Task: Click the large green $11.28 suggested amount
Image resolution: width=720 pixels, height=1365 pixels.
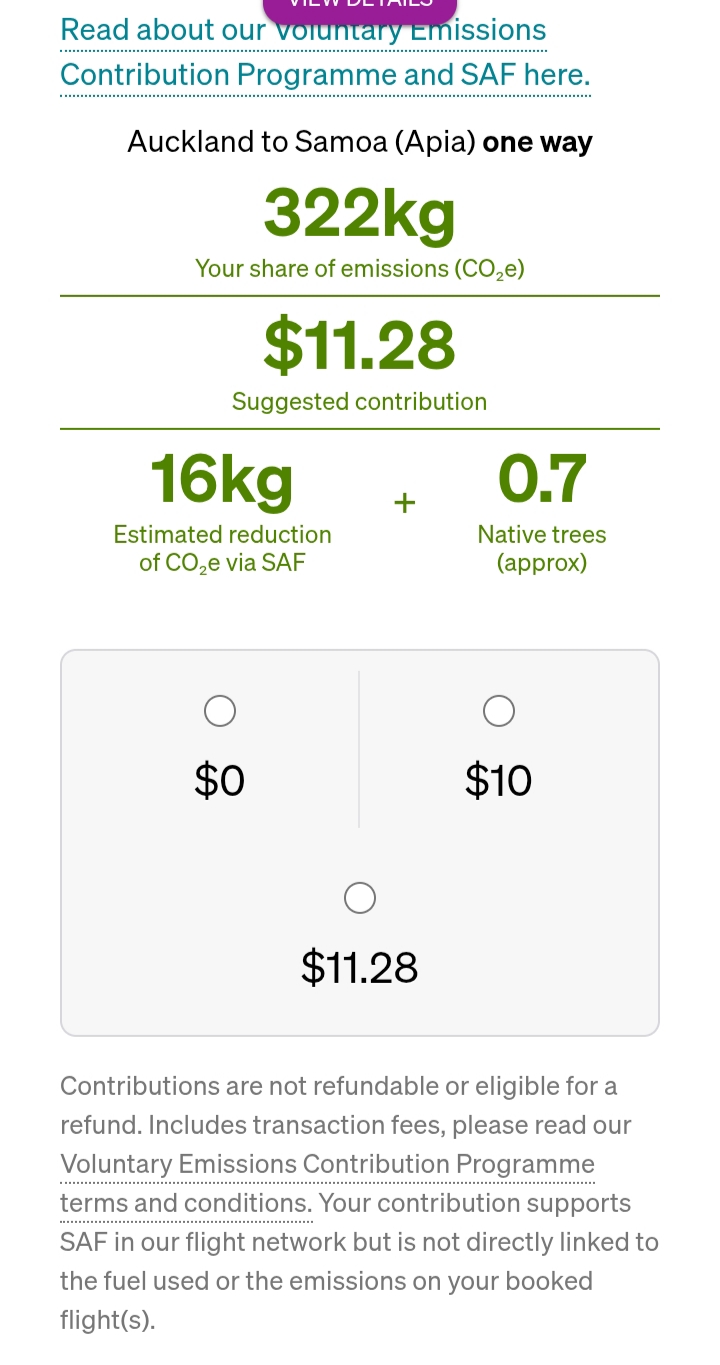Action: point(360,344)
